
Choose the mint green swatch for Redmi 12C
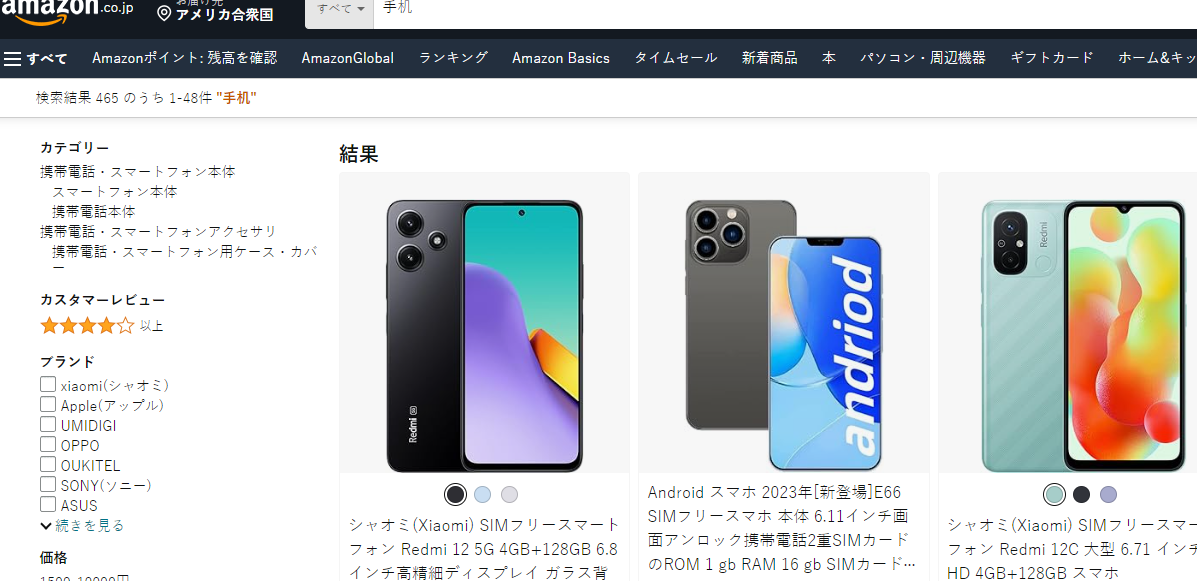tap(1054, 494)
